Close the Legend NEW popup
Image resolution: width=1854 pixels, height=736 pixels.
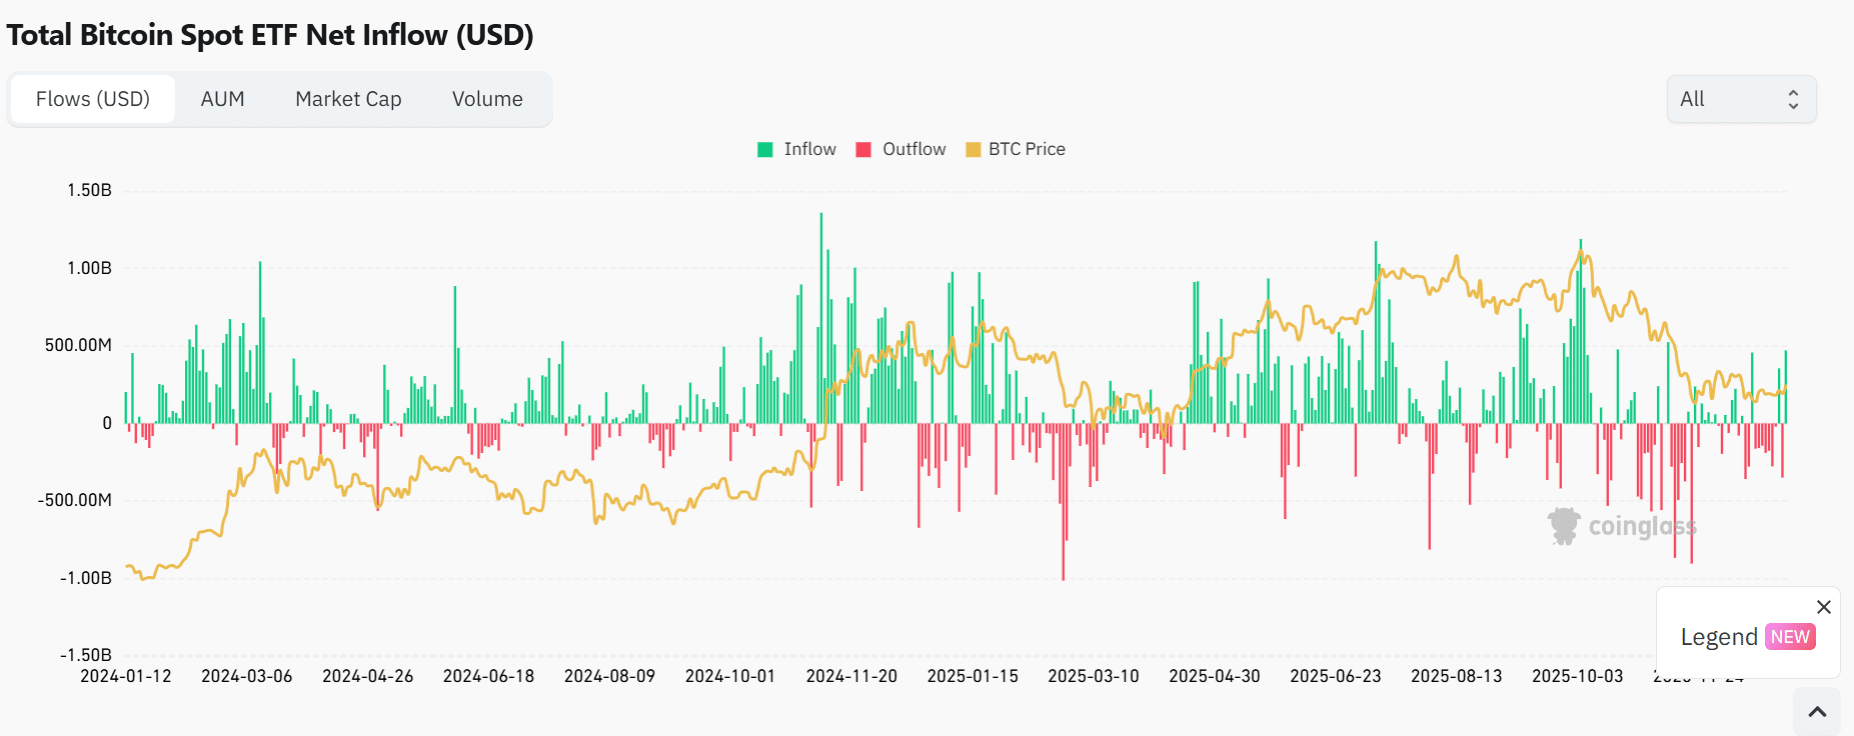pos(1823,607)
